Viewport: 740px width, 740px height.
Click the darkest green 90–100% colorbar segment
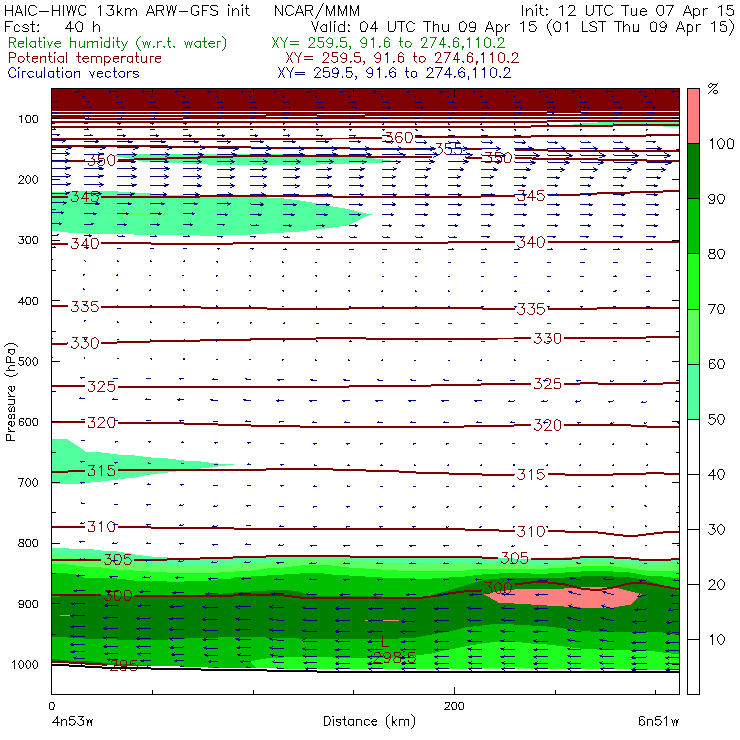pyautogui.click(x=693, y=171)
